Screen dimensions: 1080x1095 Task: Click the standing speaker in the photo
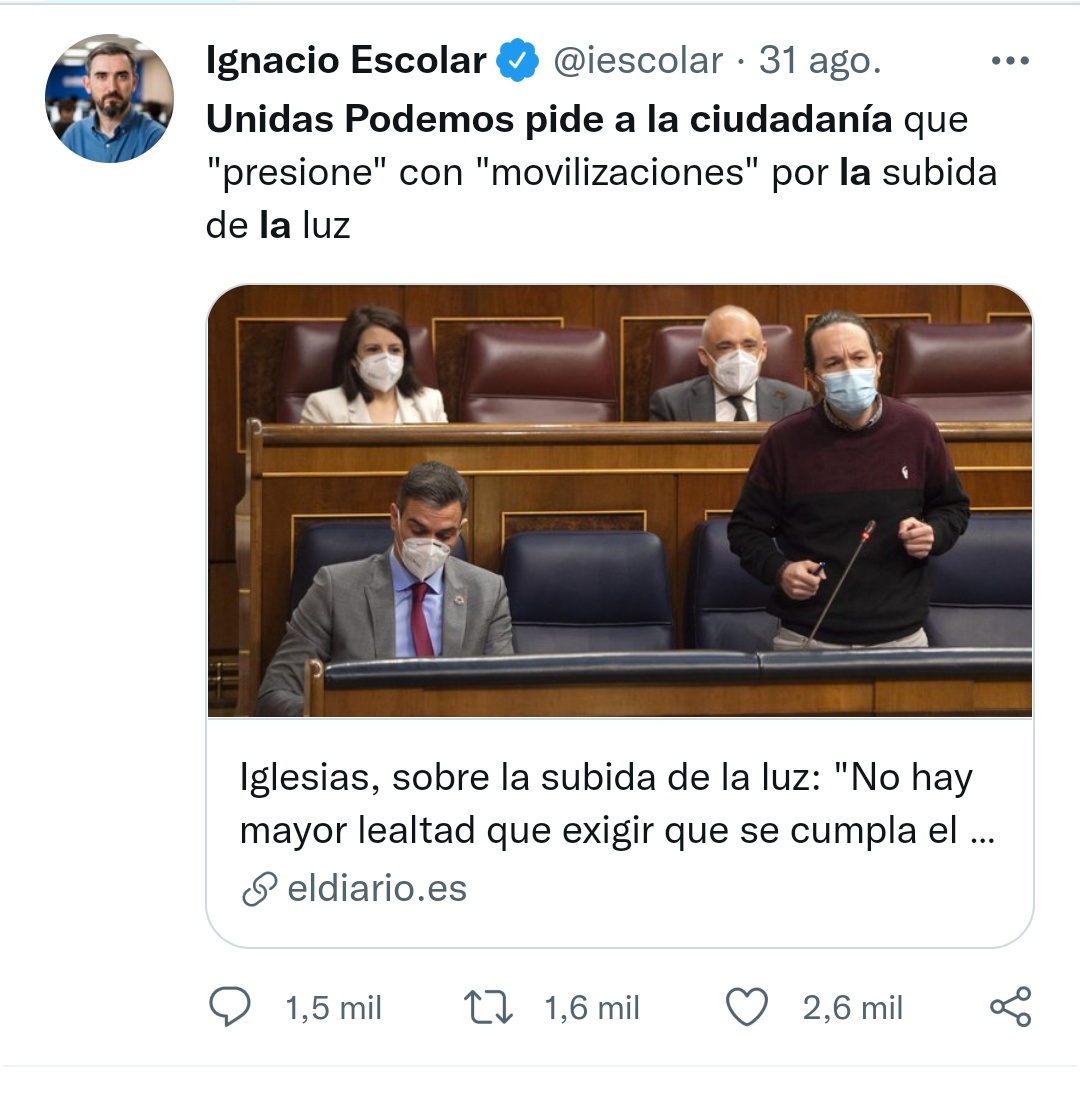(x=848, y=480)
